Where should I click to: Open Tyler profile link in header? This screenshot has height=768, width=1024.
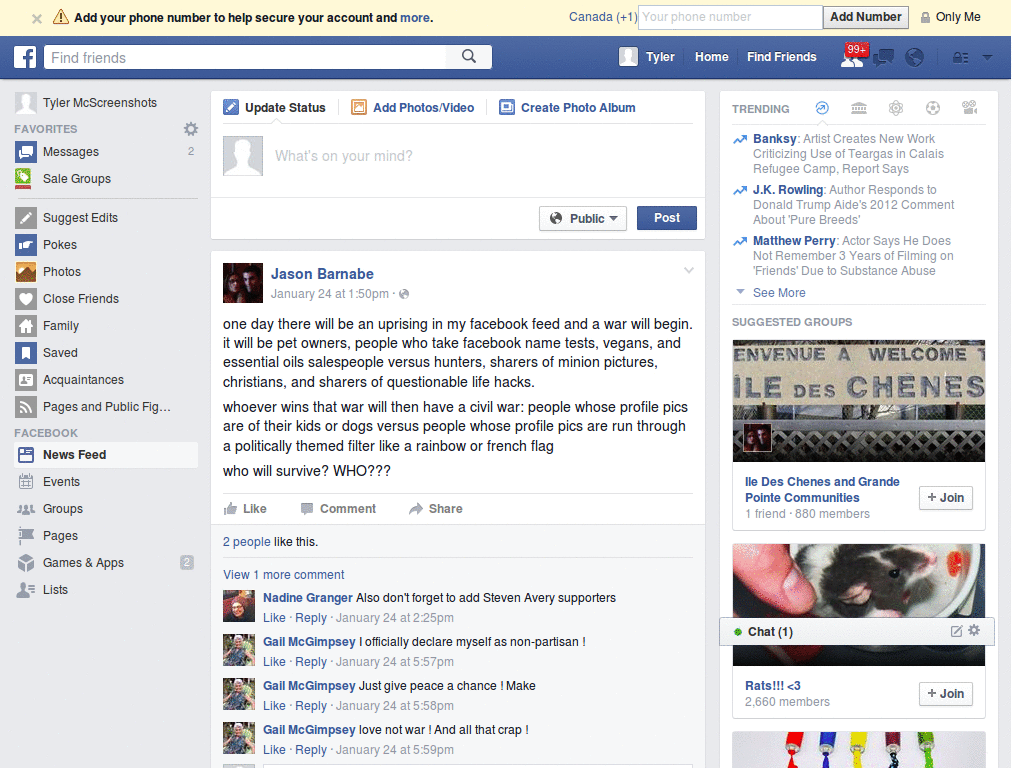coord(647,57)
